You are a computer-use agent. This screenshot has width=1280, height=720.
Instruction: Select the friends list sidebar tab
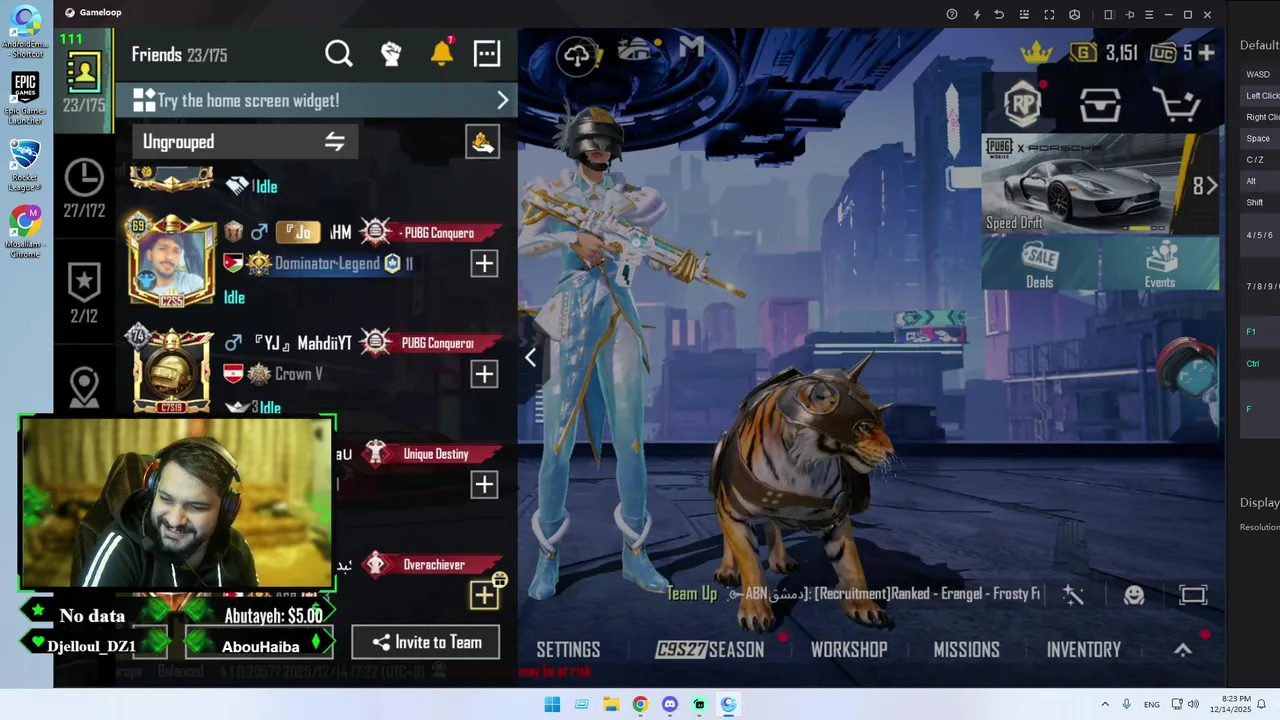click(x=84, y=81)
